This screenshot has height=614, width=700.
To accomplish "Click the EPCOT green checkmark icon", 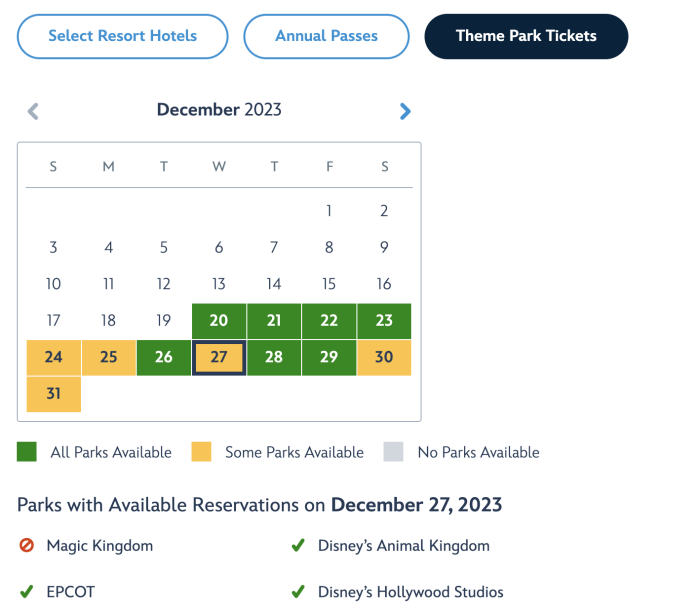I will pos(27,592).
